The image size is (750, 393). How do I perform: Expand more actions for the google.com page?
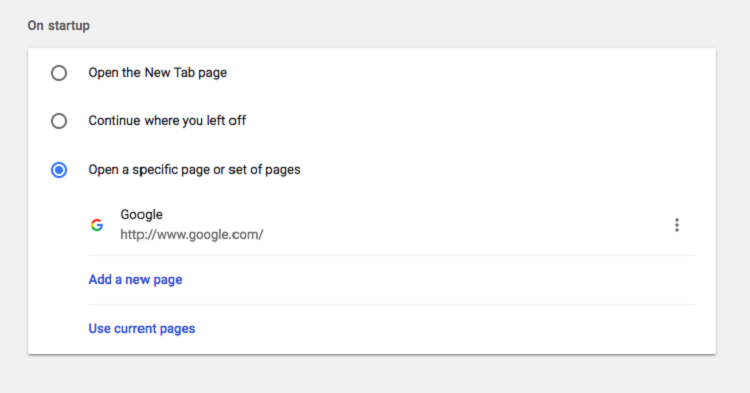676,225
